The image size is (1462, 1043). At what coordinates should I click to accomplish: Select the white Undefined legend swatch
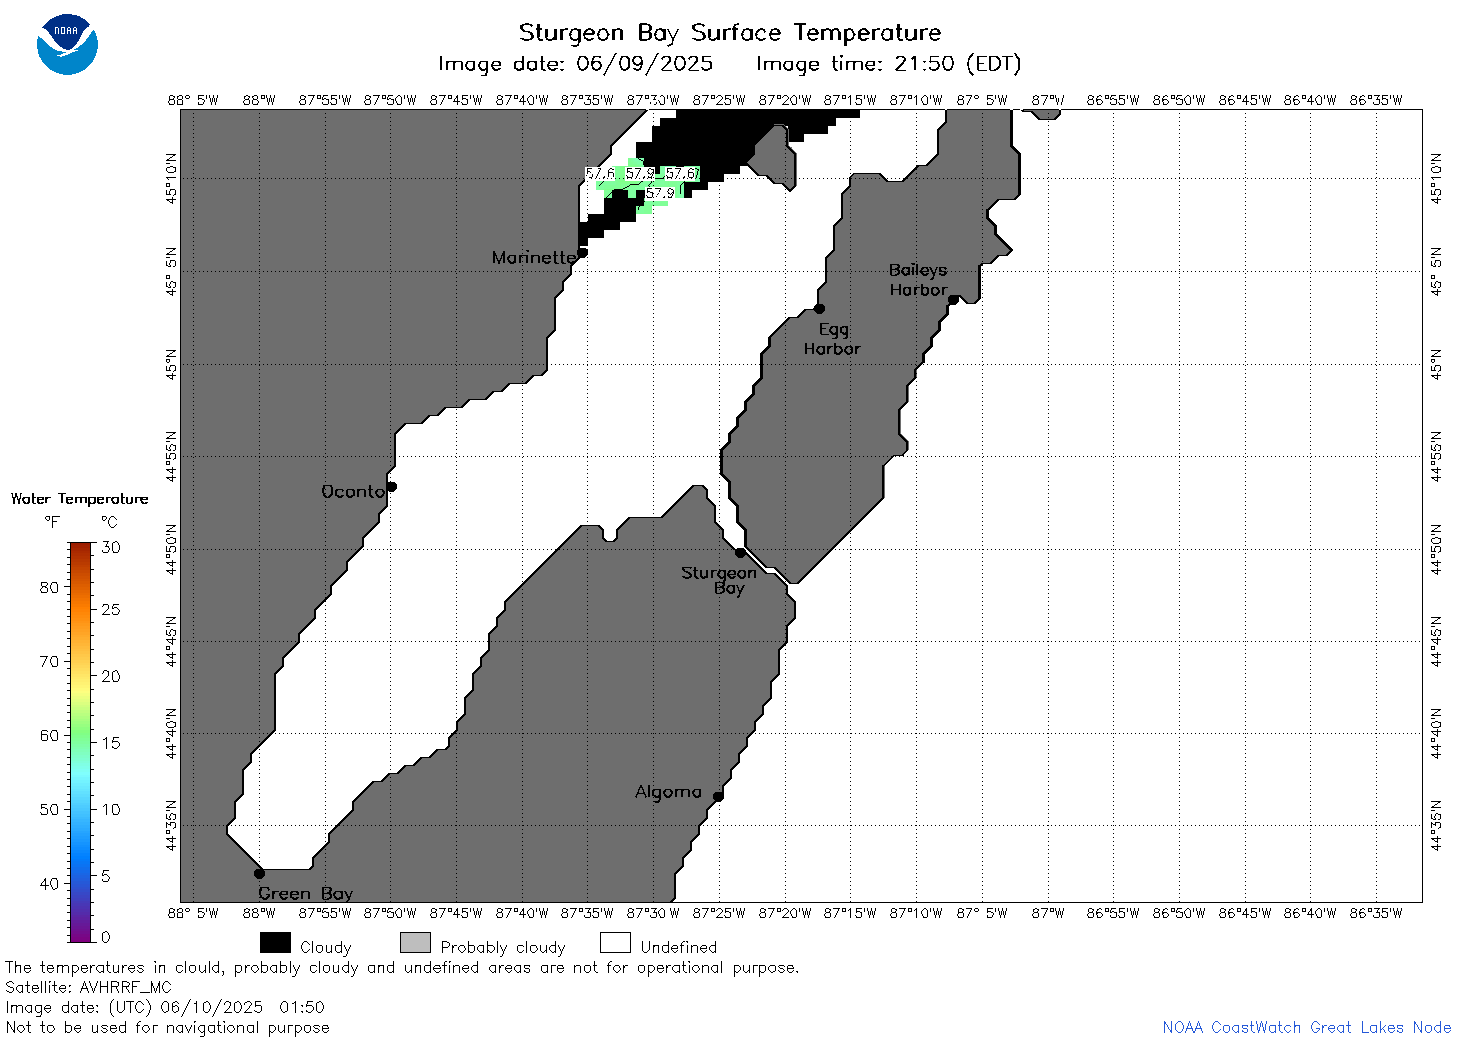point(615,943)
